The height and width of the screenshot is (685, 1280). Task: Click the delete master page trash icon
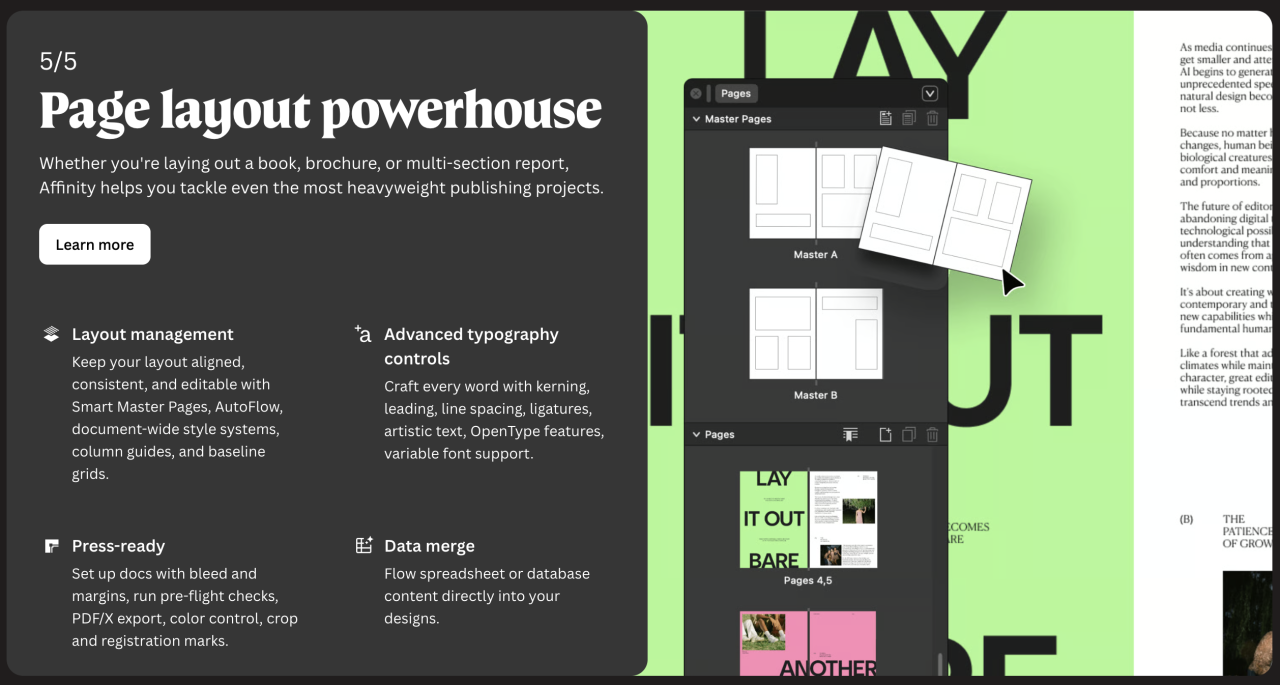coord(932,119)
